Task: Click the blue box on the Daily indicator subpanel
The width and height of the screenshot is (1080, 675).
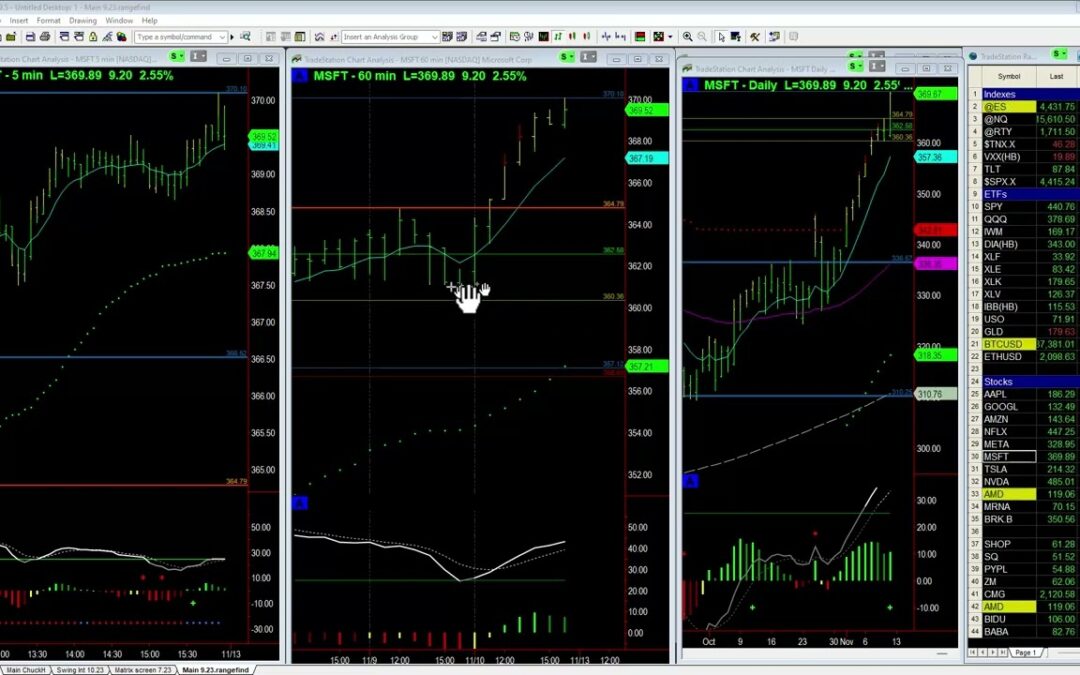Action: tap(690, 481)
